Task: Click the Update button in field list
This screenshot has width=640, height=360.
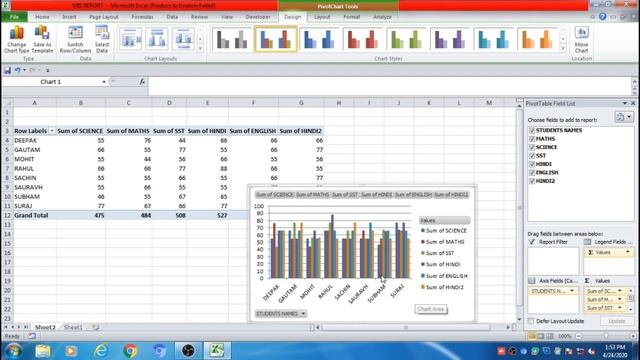Action: pyautogui.click(x=616, y=321)
